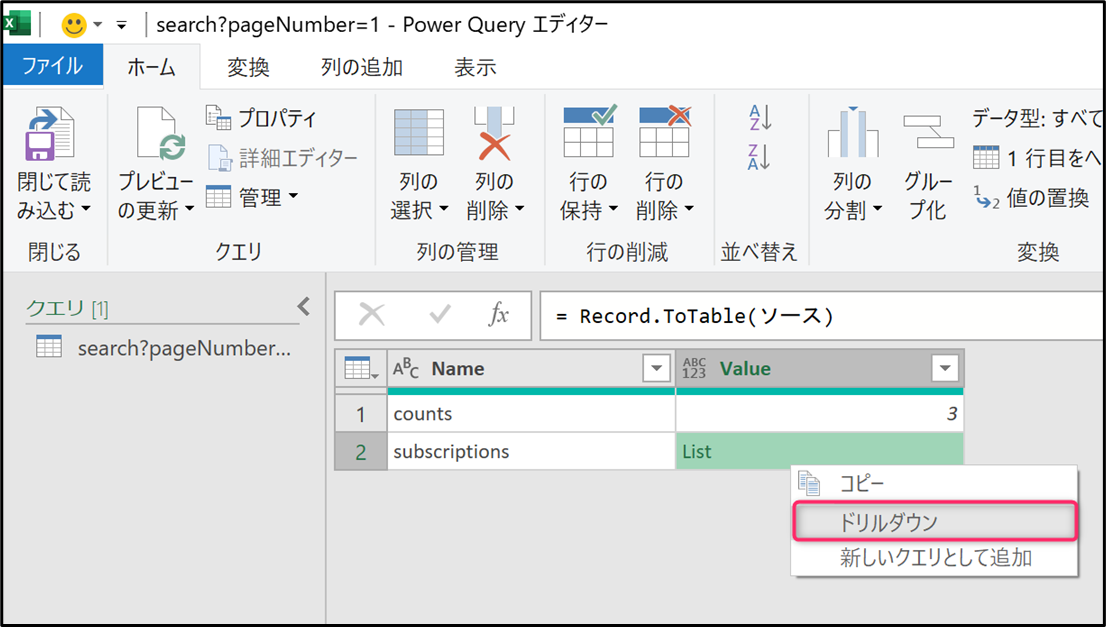
Task: Click the Excel logo icon in title bar
Action: 18,25
